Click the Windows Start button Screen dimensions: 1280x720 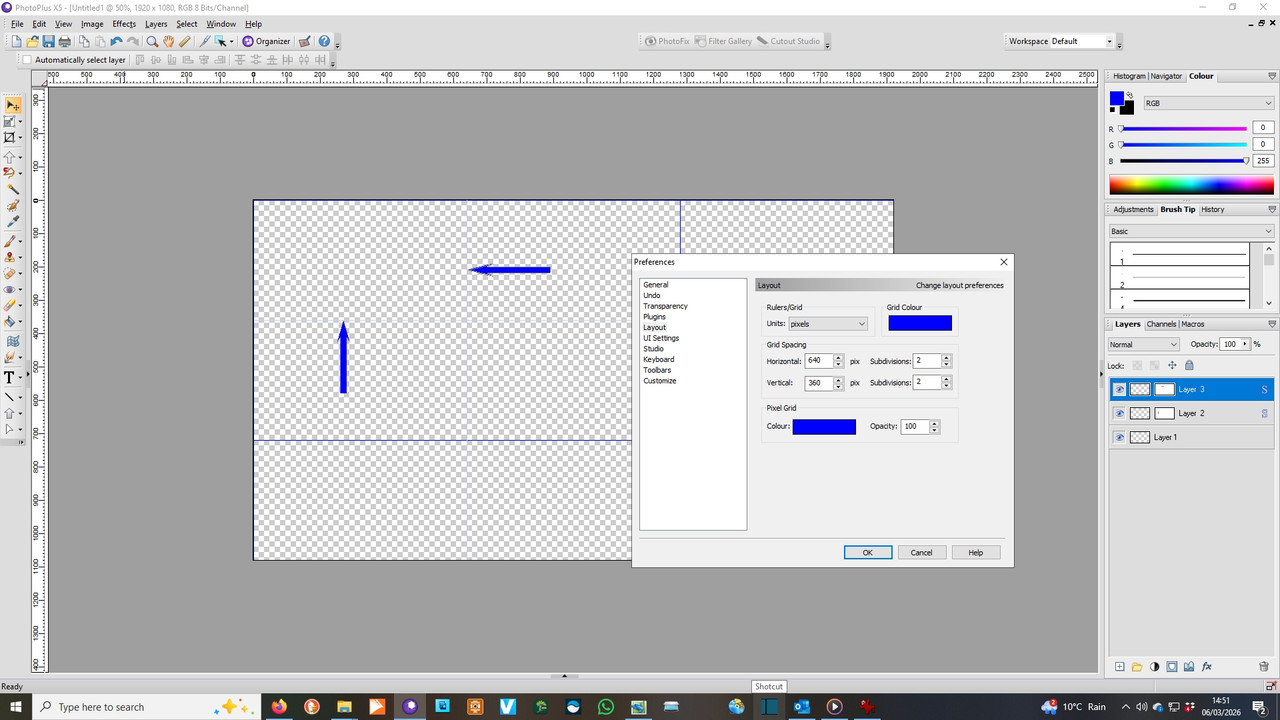[x=16, y=707]
